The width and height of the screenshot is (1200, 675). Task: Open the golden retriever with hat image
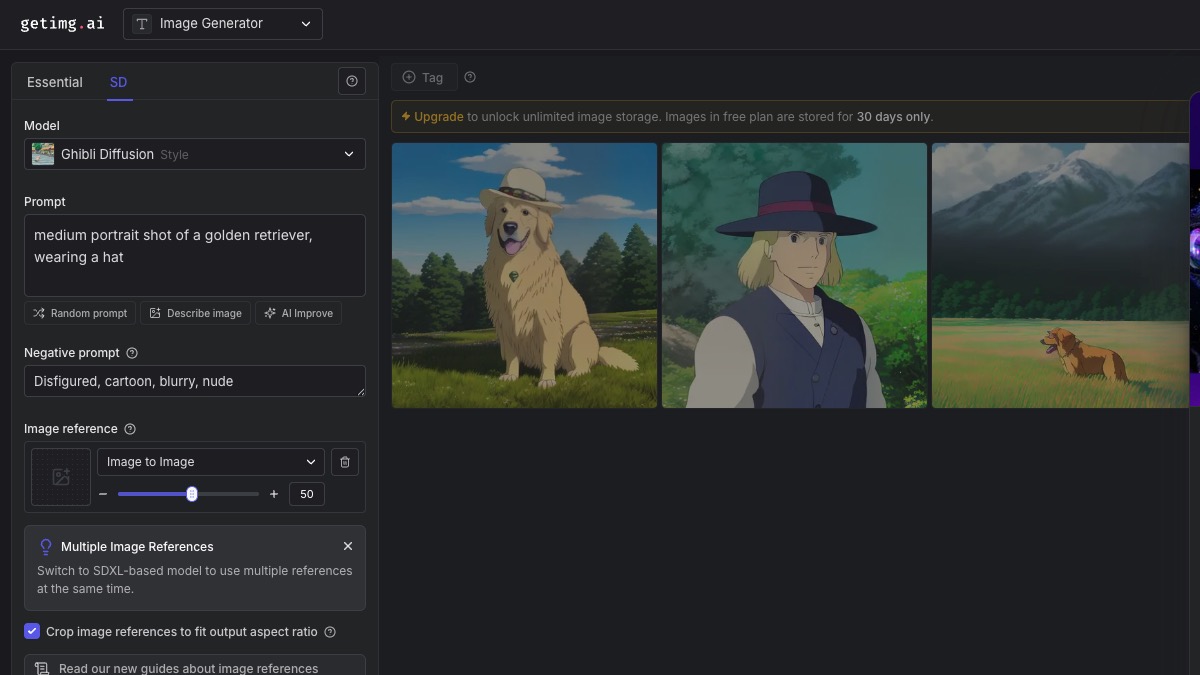524,275
